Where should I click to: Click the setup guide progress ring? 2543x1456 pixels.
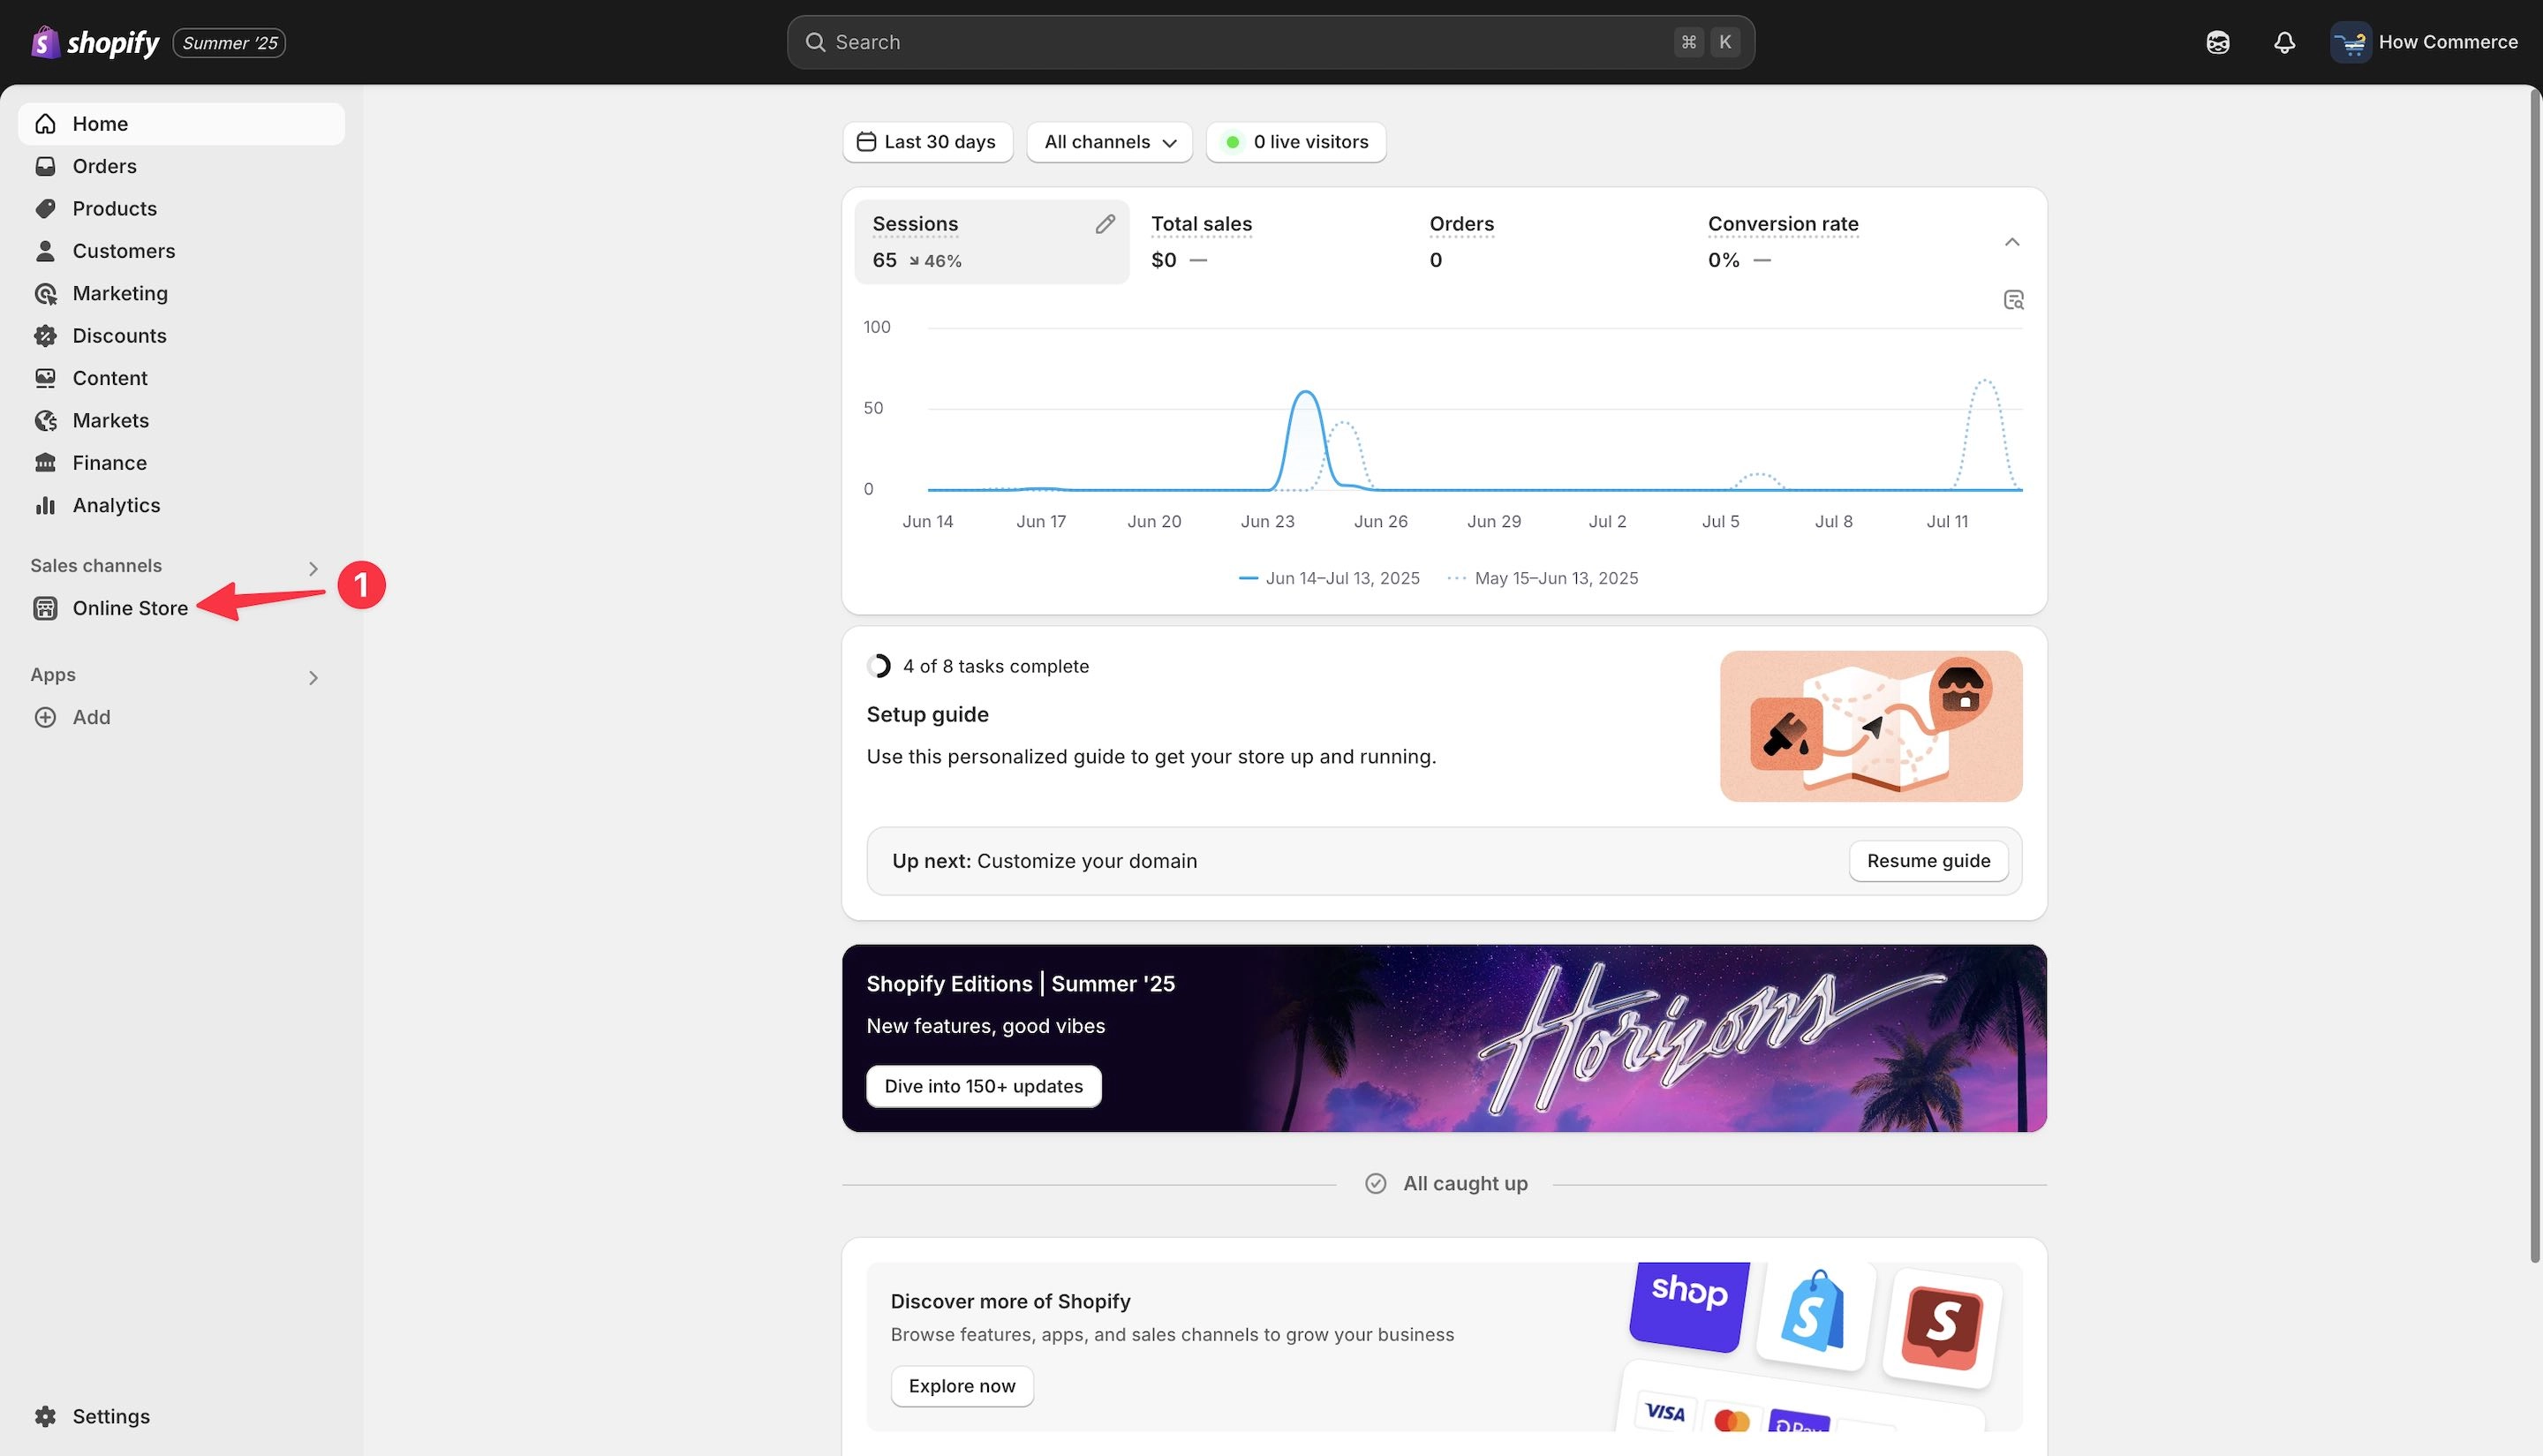pos(879,666)
